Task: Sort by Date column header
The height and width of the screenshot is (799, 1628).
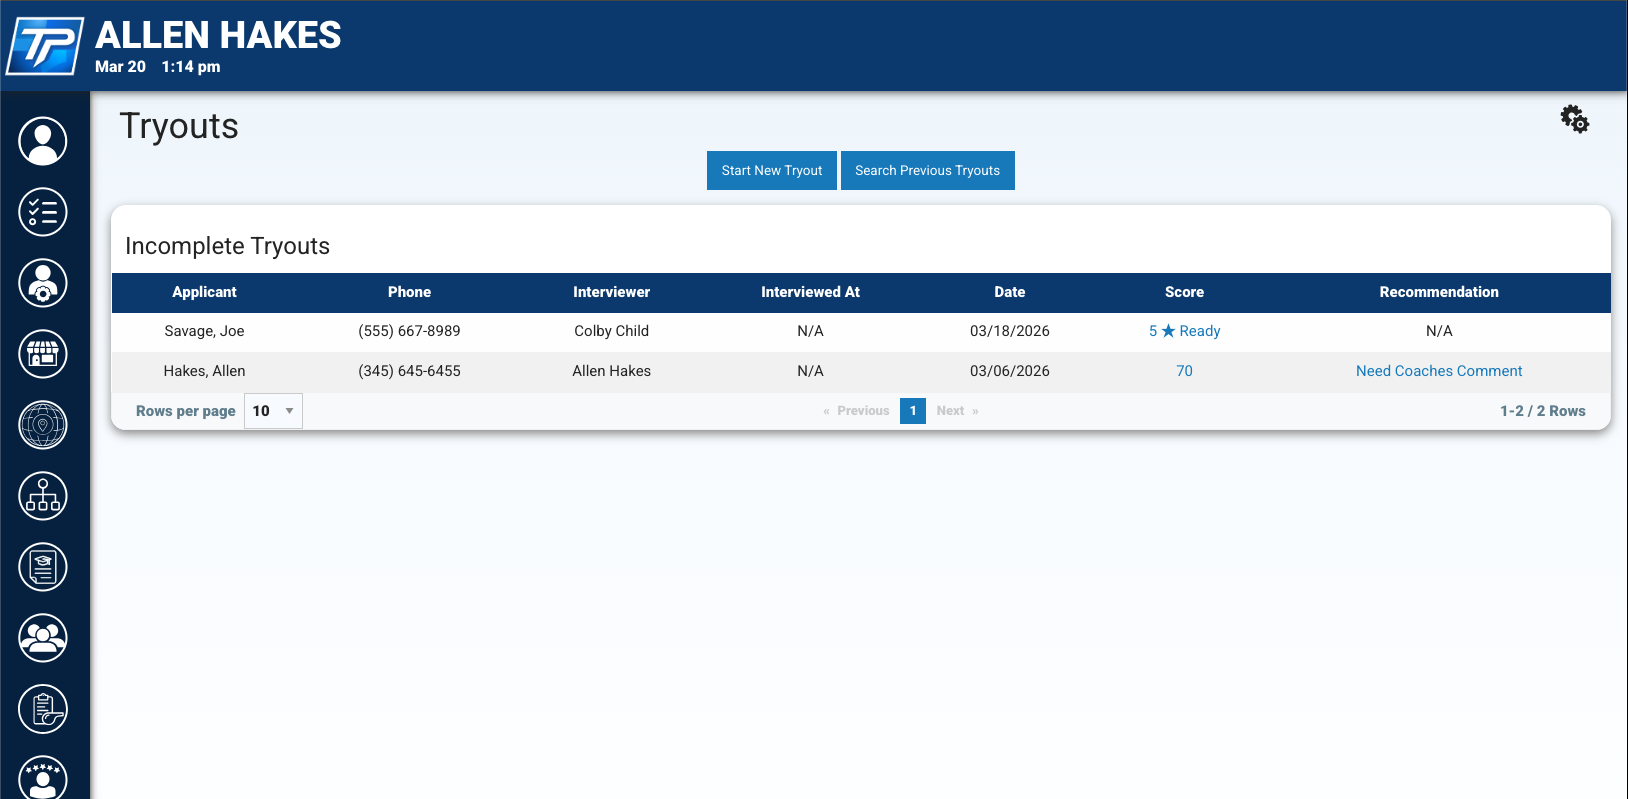Action: tap(1010, 292)
